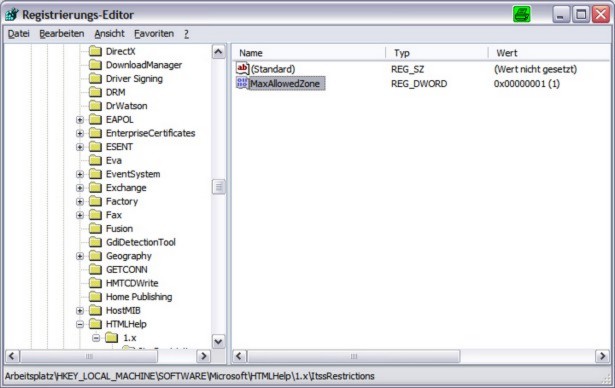Expand the Geography key
The height and width of the screenshot is (388, 615).
tap(80, 256)
